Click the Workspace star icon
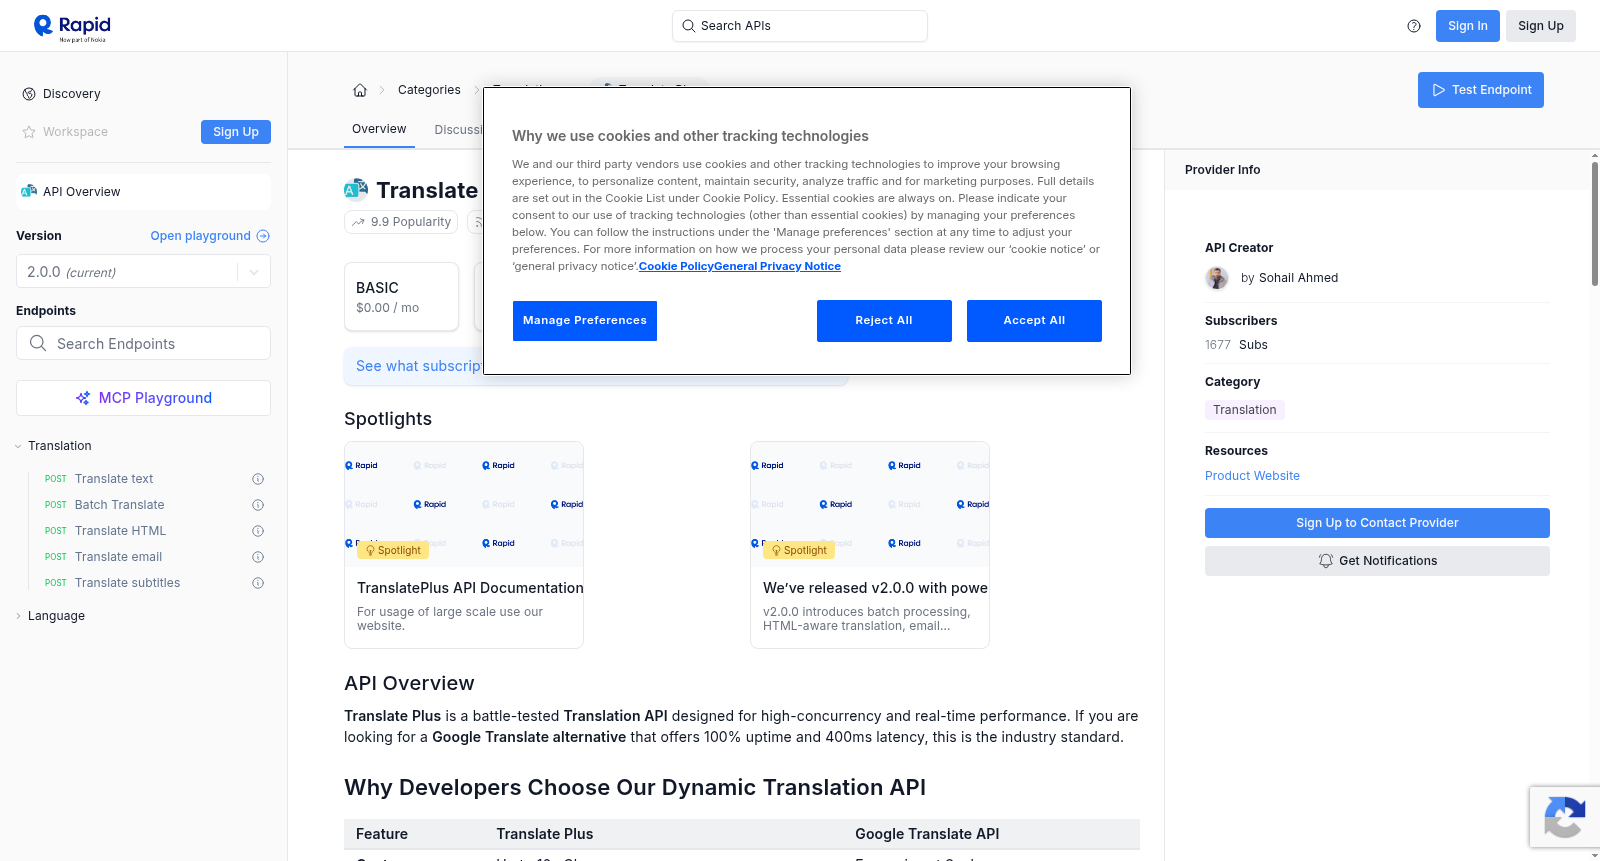Screen dimensions: 1600x861 [x=29, y=132]
